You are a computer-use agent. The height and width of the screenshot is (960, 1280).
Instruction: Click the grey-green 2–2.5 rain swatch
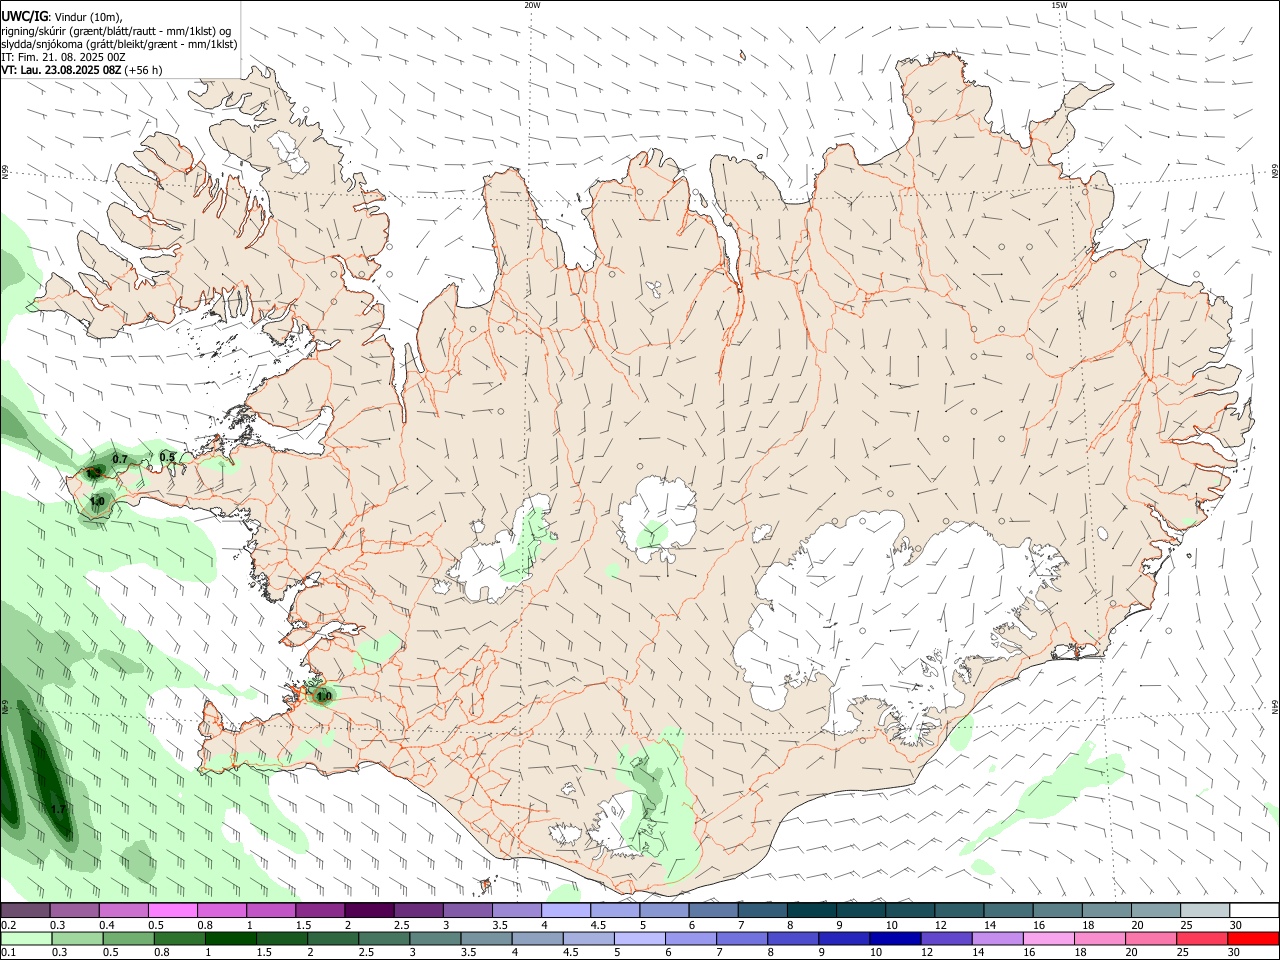332,939
